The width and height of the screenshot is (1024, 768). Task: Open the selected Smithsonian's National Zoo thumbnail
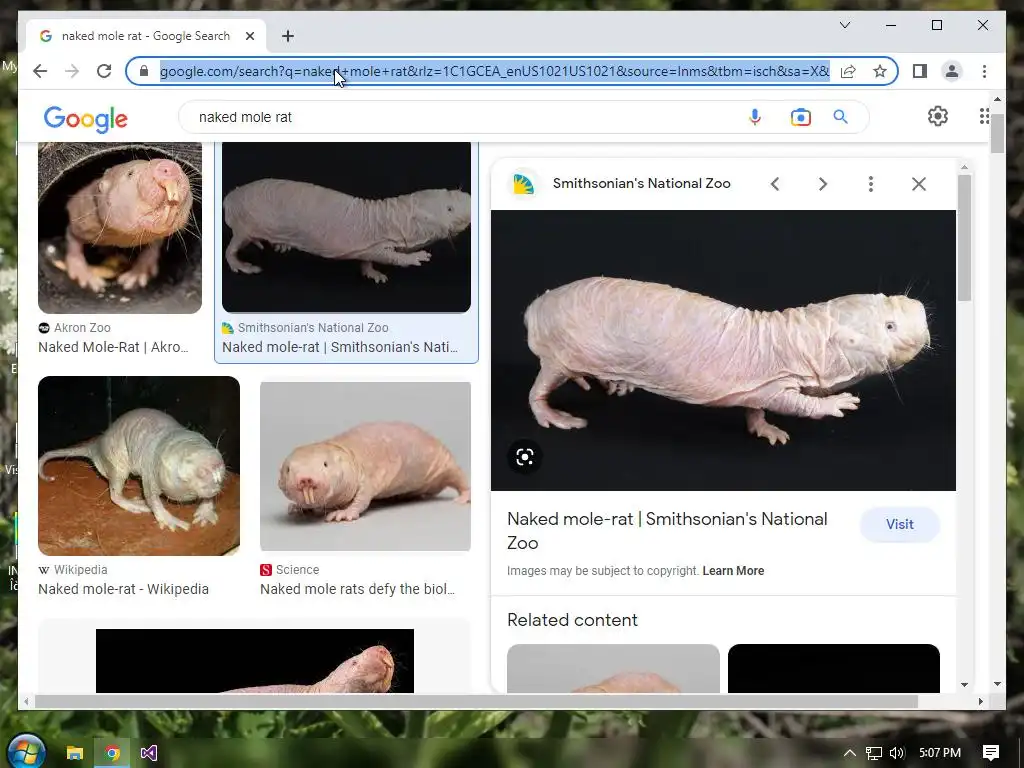point(346,228)
